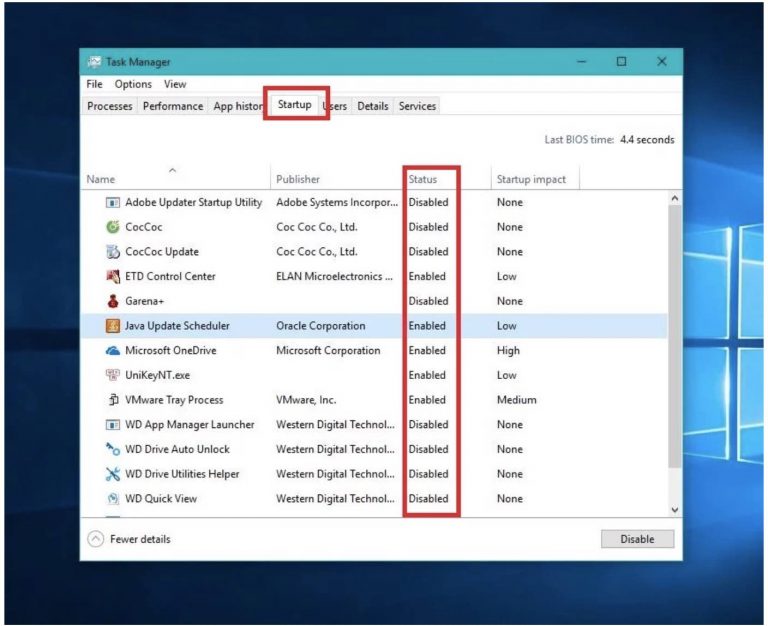Click the ELAN Microelectronics publisher cell
Image resolution: width=768 pixels, height=626 pixels.
(334, 276)
